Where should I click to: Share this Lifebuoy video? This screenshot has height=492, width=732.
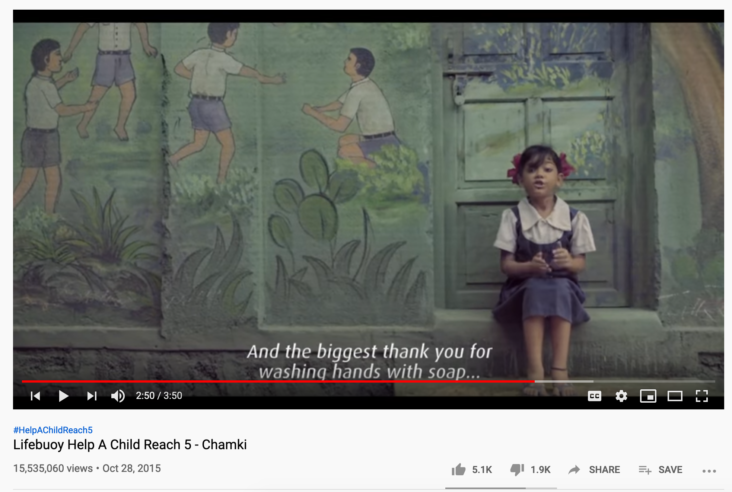594,470
